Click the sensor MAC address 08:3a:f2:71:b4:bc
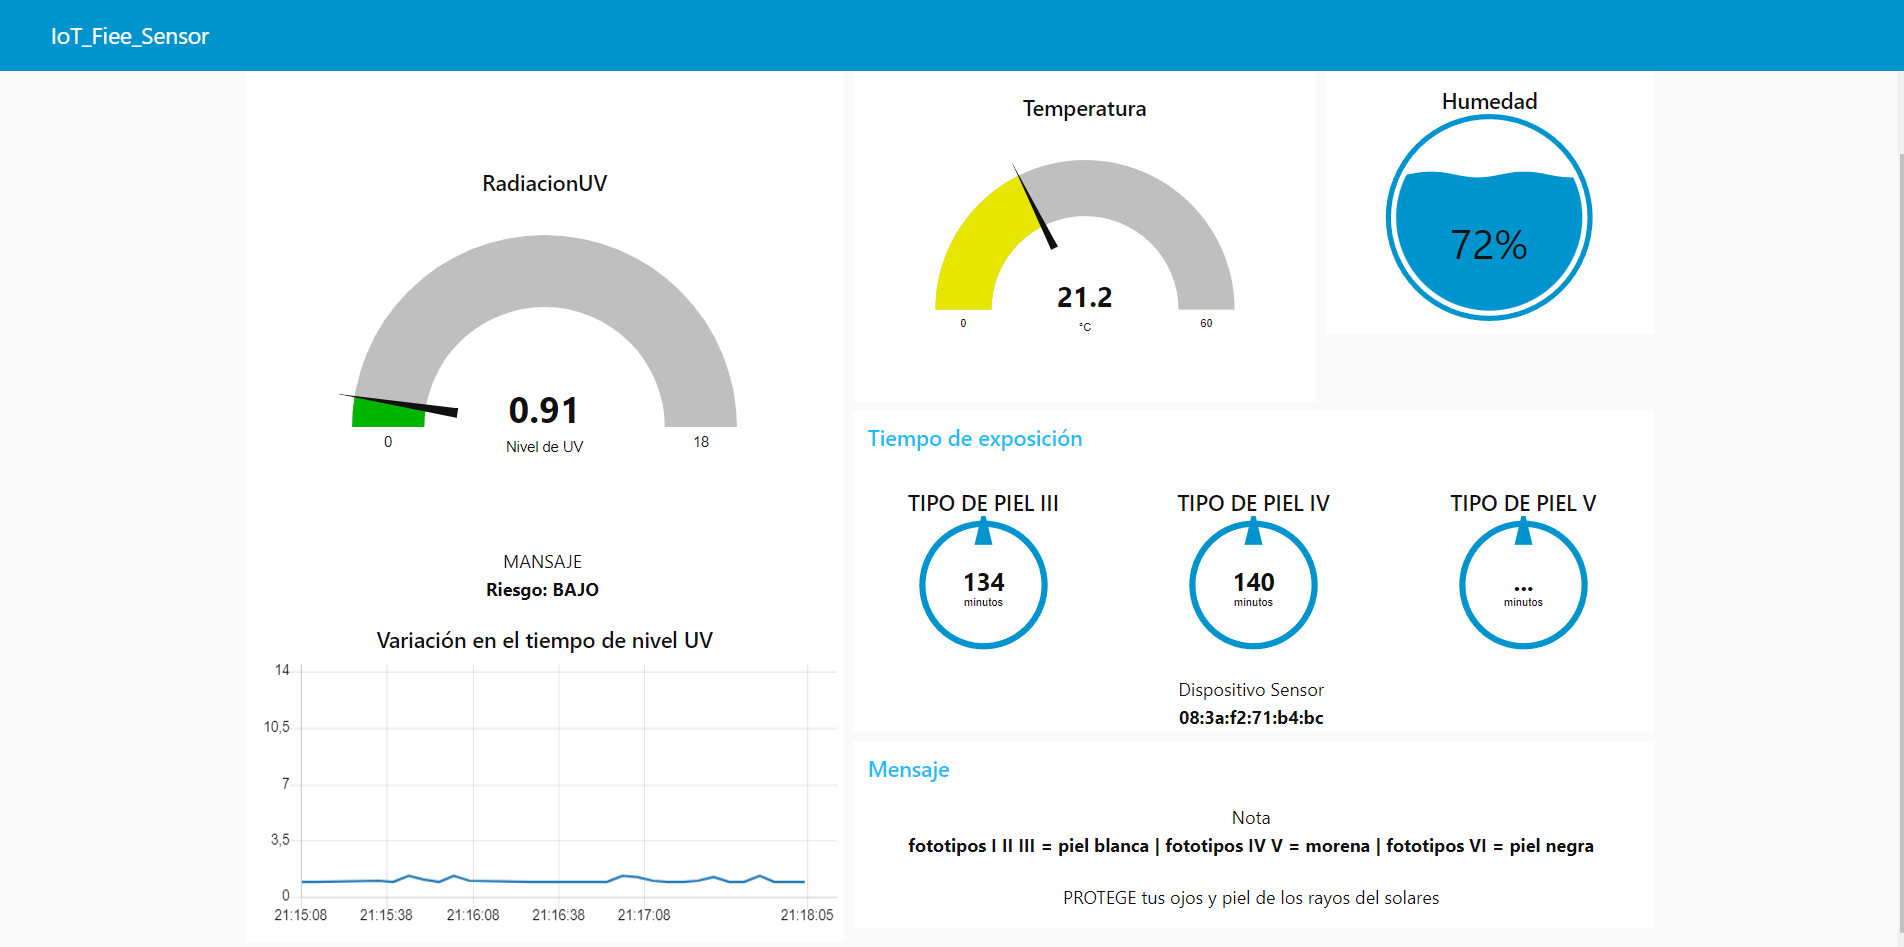1904x947 pixels. coord(1251,718)
